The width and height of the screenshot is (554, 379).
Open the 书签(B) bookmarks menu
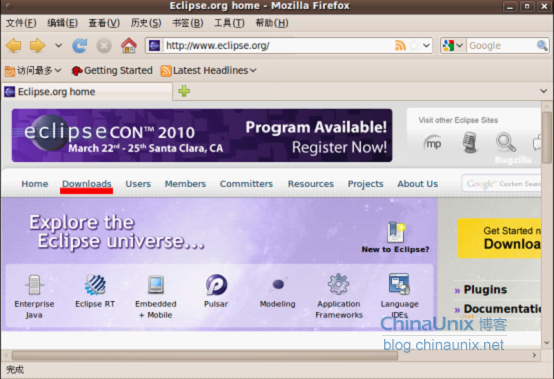pos(188,23)
